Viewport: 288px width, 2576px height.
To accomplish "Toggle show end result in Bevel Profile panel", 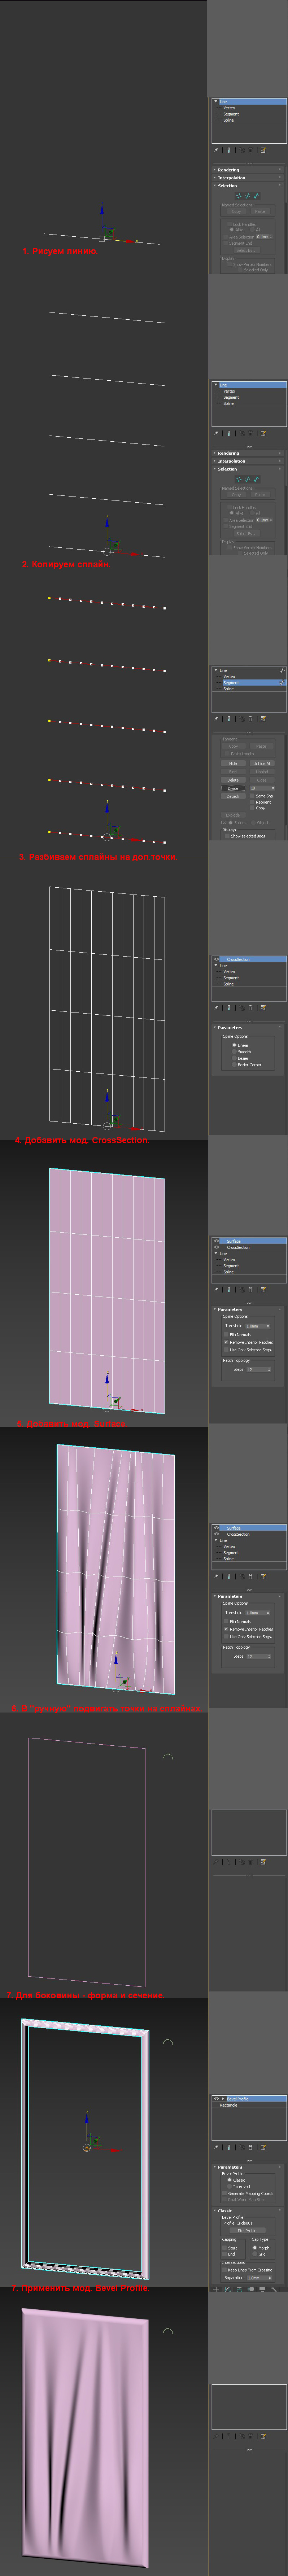I will click(229, 2147).
